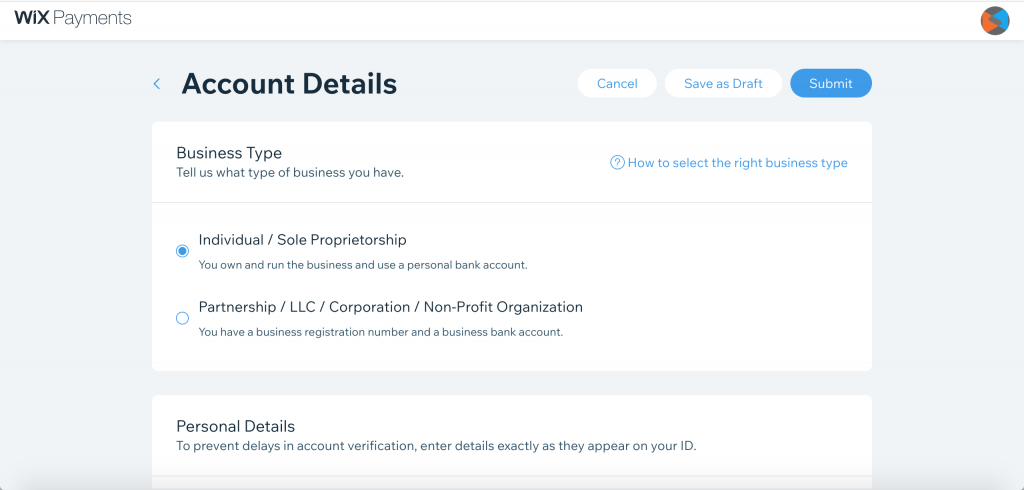Click the Account Details page heading
This screenshot has height=490, width=1024.
point(289,84)
